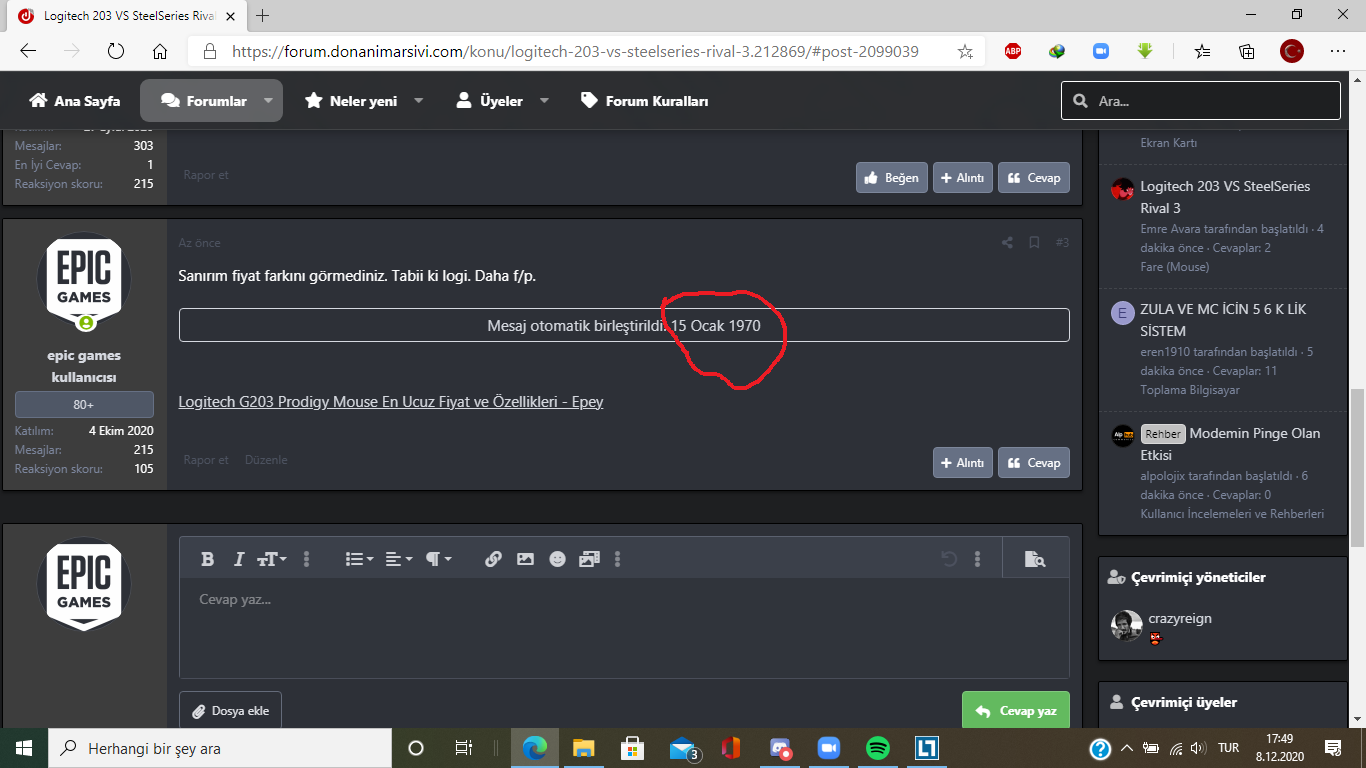Go to Ana Sayfa in the forum navigation
Image resolution: width=1366 pixels, height=768 pixels.
75,101
